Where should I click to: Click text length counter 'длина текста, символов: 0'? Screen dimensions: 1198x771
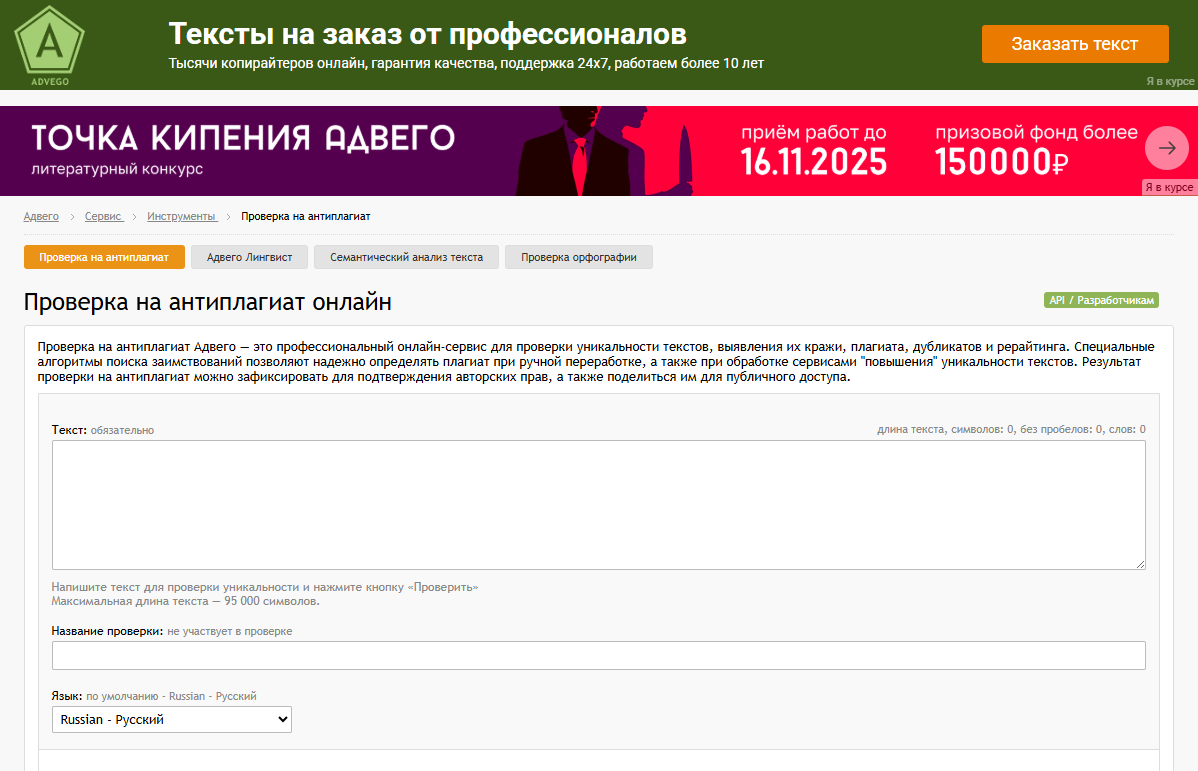coord(946,429)
